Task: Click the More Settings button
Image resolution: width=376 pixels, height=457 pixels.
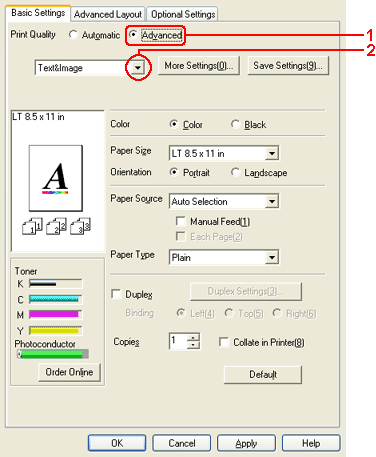Action: click(199, 66)
